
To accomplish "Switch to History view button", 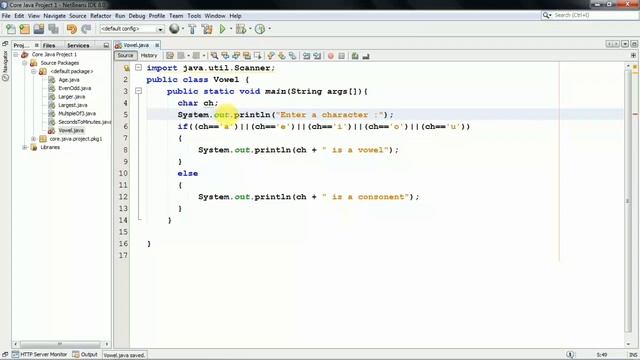I will (x=149, y=56).
